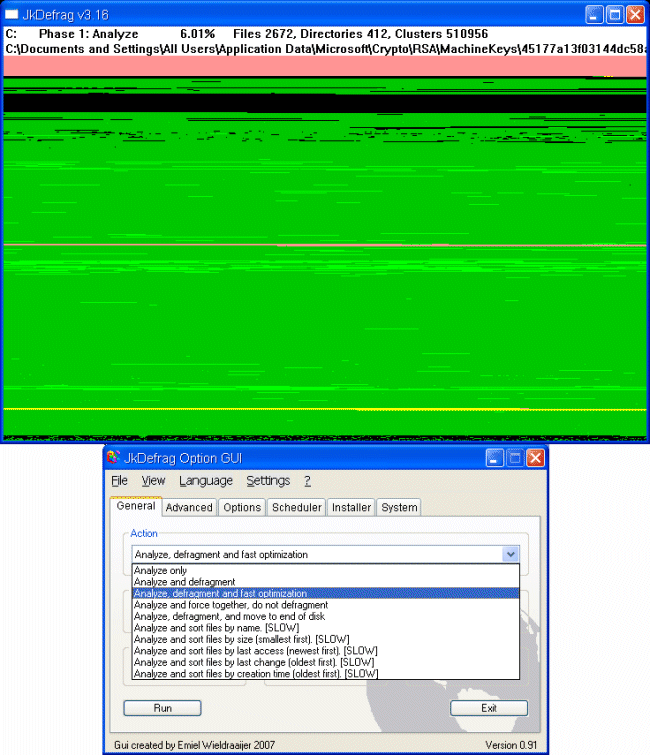
Task: Click the 'Version 0.91' status text
Action: (511, 745)
